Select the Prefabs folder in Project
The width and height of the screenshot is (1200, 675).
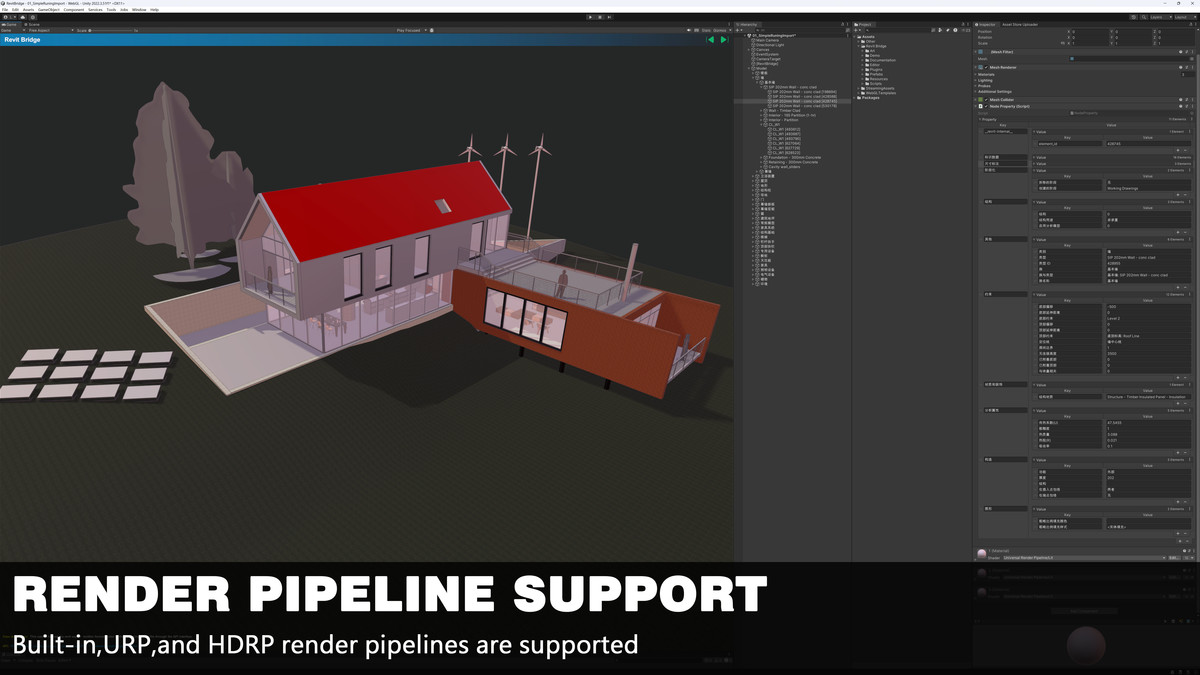(x=875, y=74)
